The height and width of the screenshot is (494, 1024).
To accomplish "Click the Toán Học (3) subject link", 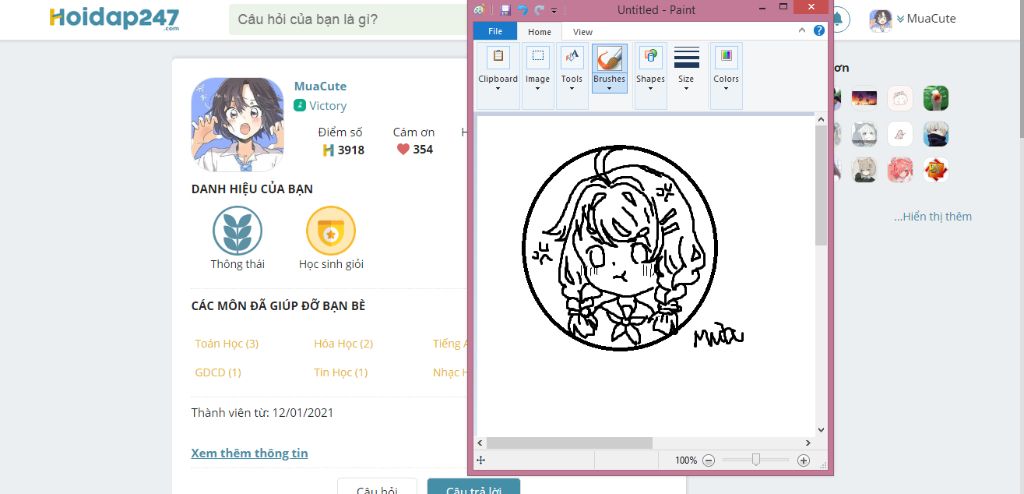I will 227,344.
